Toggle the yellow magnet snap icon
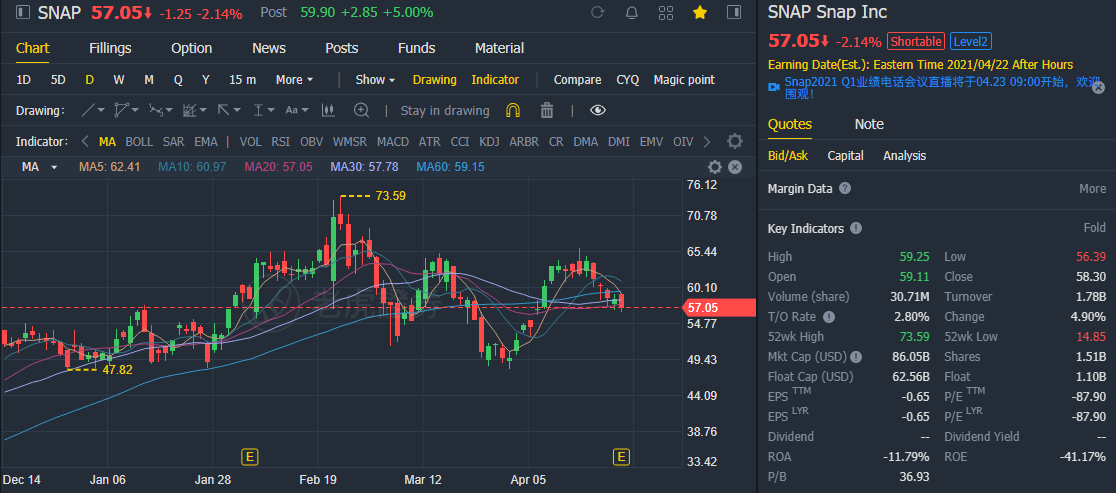This screenshot has height=493, width=1116. [x=512, y=110]
